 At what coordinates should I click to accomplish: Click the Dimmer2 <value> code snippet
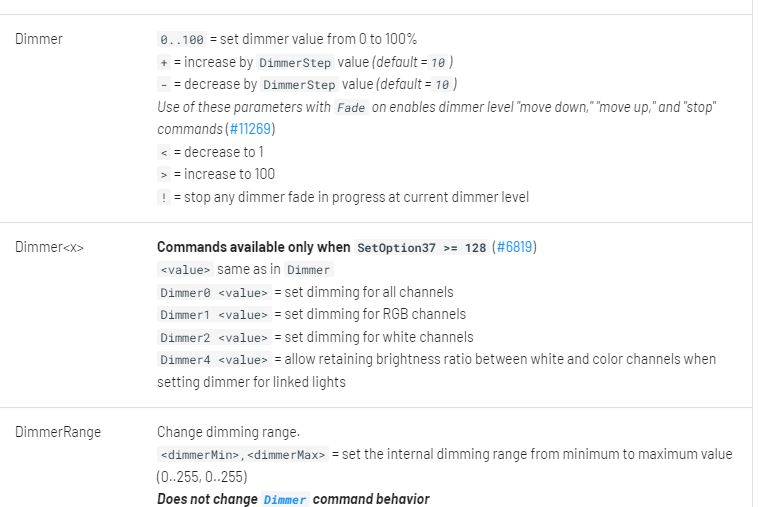coord(213,338)
